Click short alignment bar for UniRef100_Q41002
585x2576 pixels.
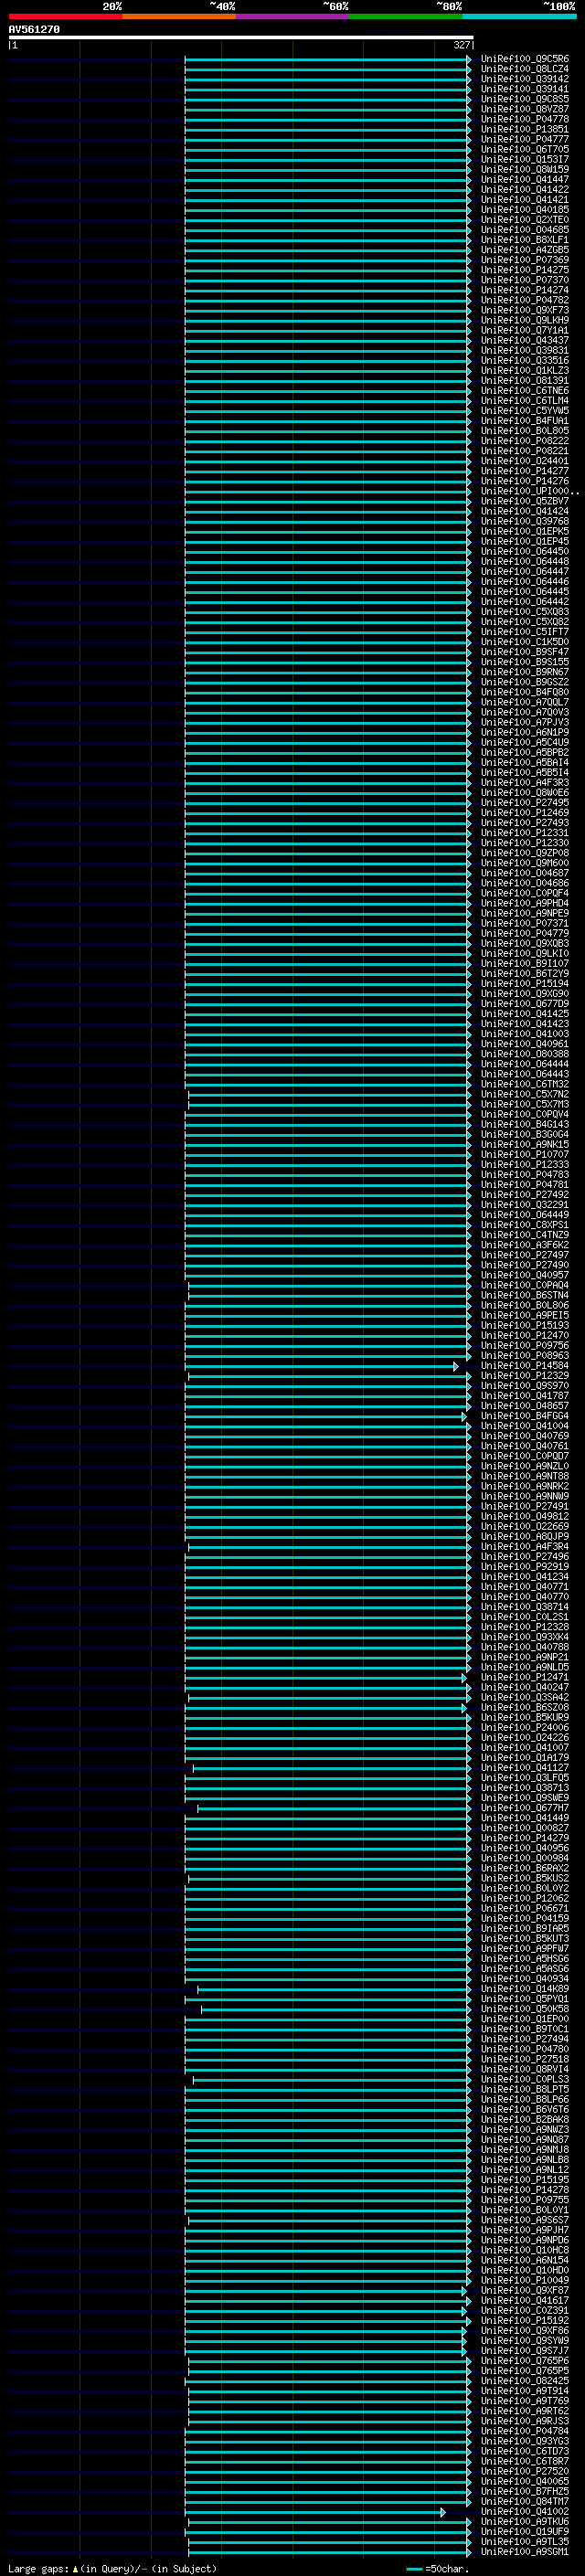coord(315,2512)
